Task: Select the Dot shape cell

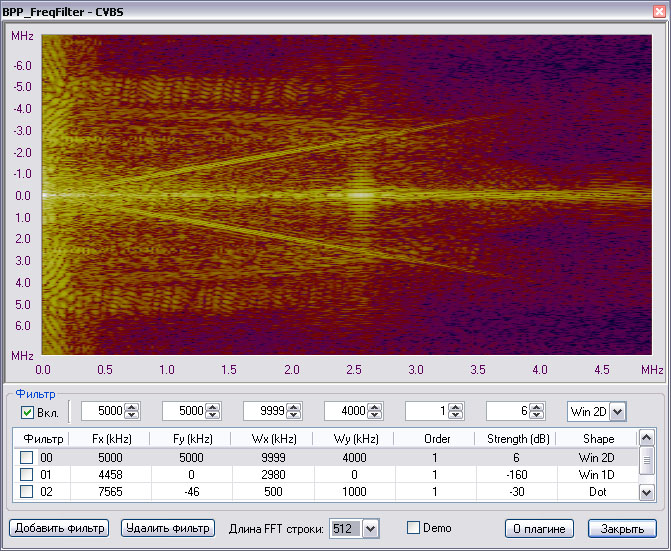Action: 597,492
